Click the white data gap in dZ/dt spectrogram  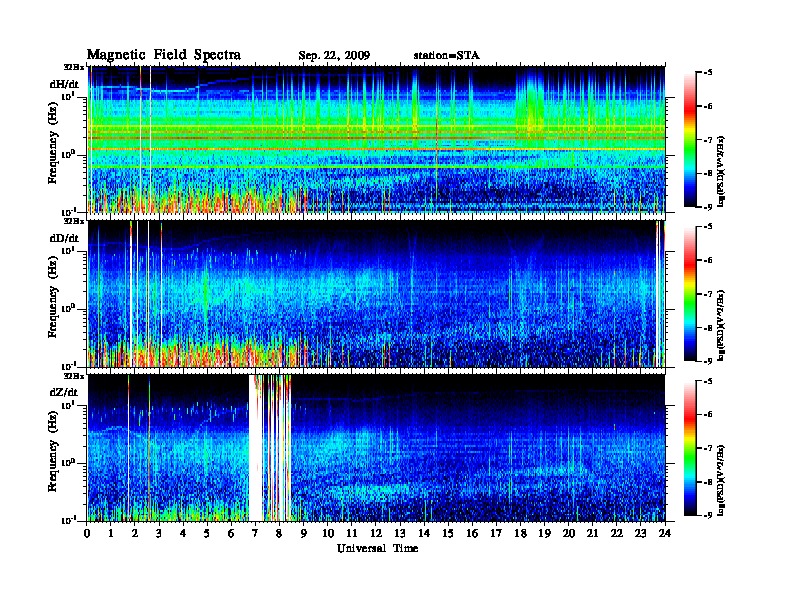(256, 448)
